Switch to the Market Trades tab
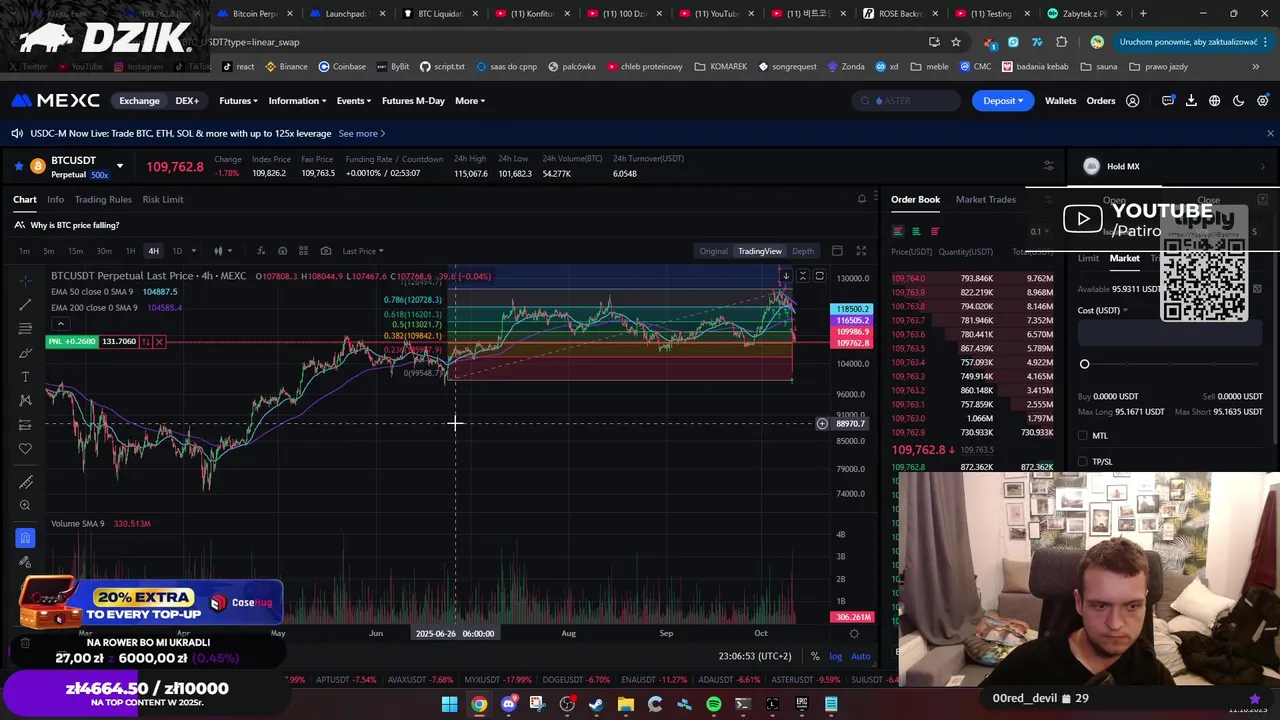 point(986,199)
